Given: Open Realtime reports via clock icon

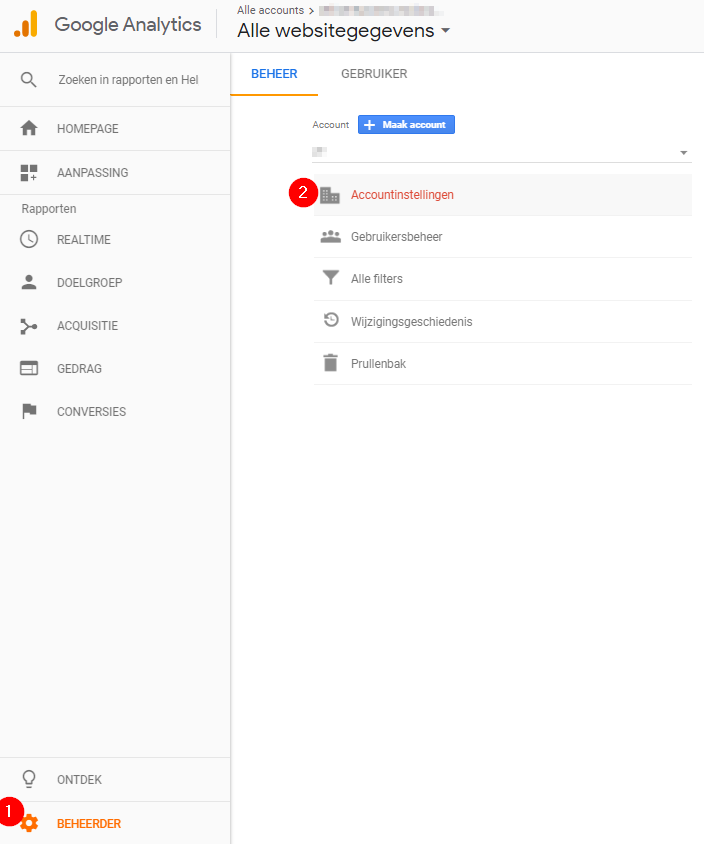Looking at the screenshot, I should 29,240.
